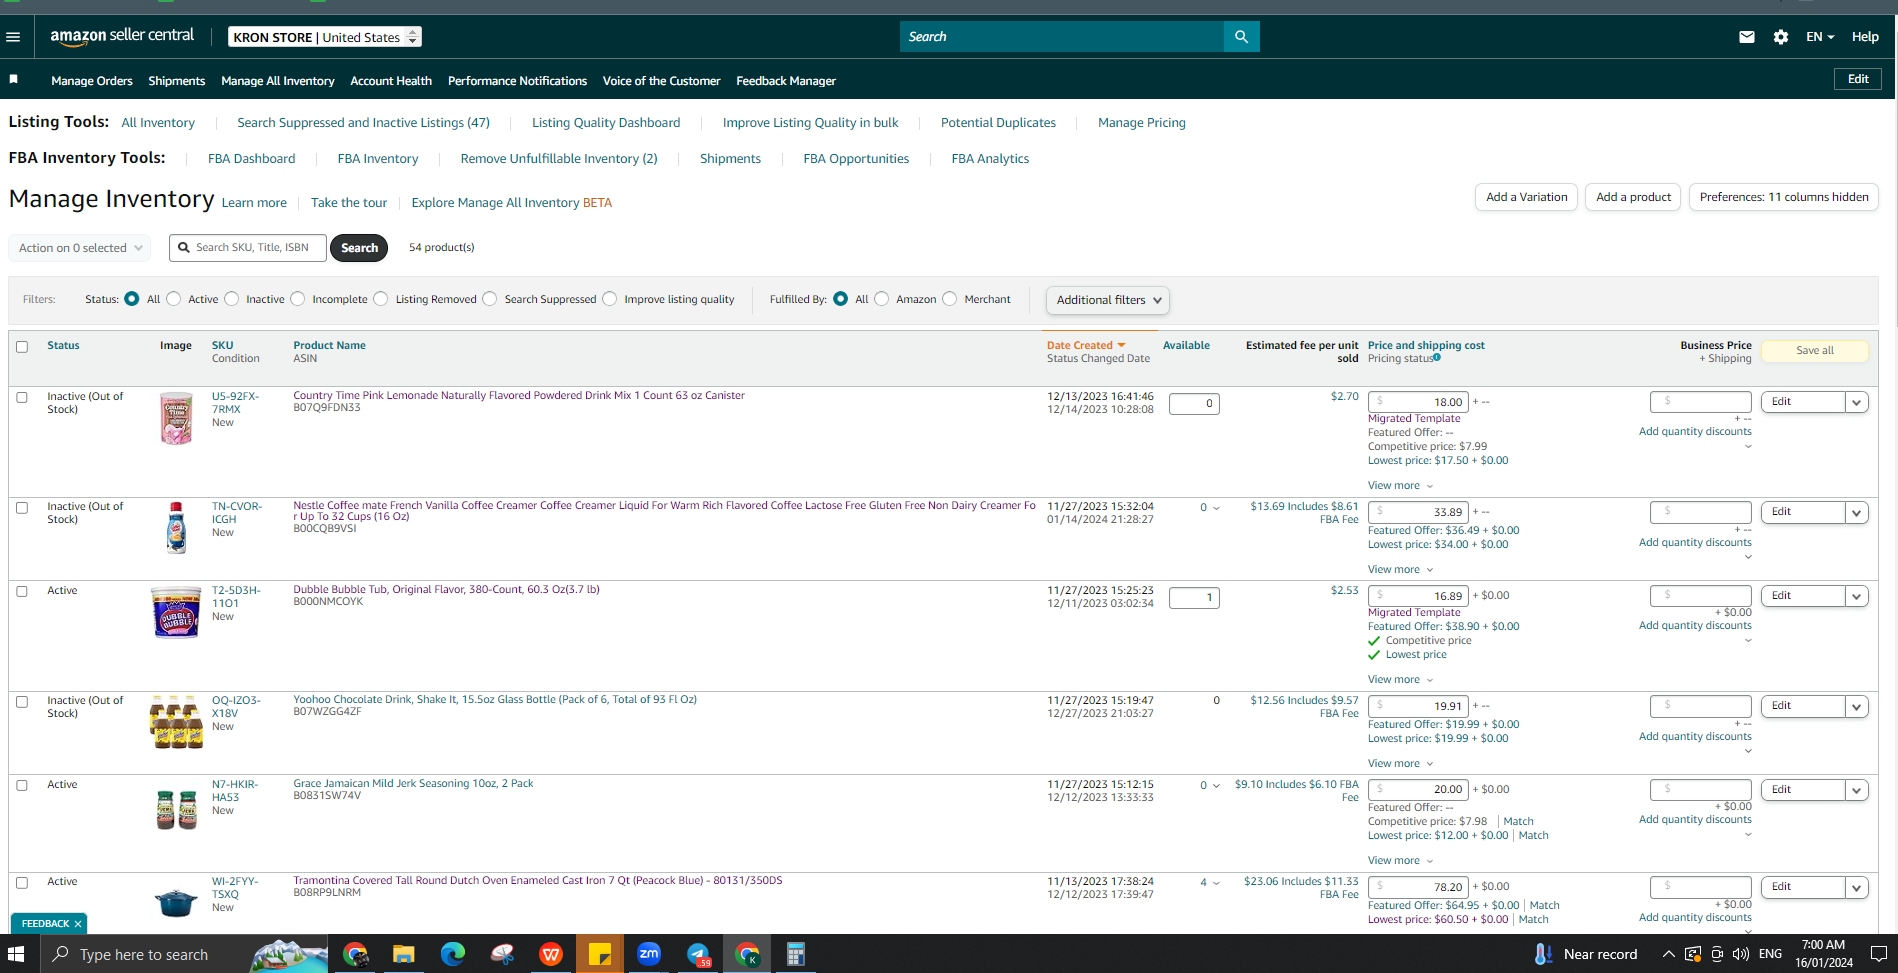Click the Add a product button
The height and width of the screenshot is (973, 1898).
tap(1633, 197)
